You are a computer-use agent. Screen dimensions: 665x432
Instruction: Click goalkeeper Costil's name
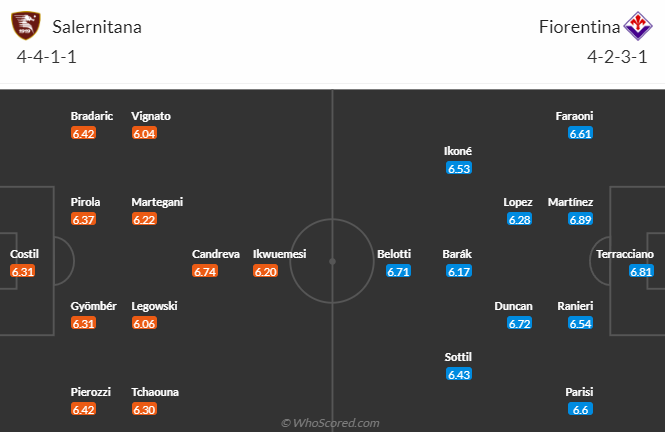[23, 254]
